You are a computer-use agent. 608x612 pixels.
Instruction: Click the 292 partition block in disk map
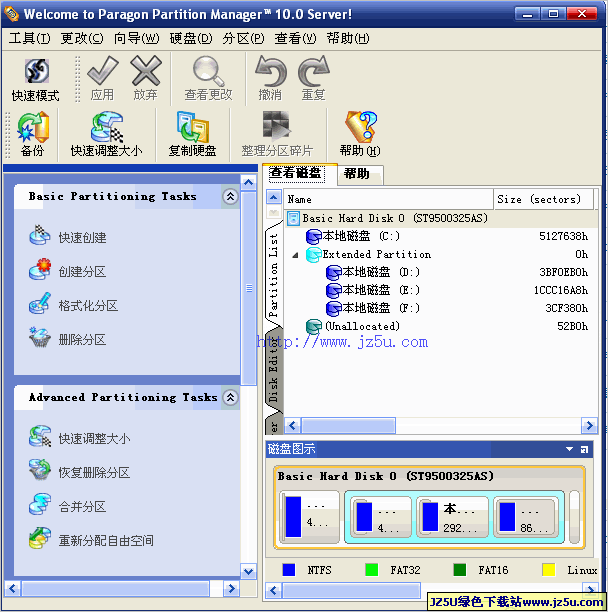pyautogui.click(x=452, y=517)
